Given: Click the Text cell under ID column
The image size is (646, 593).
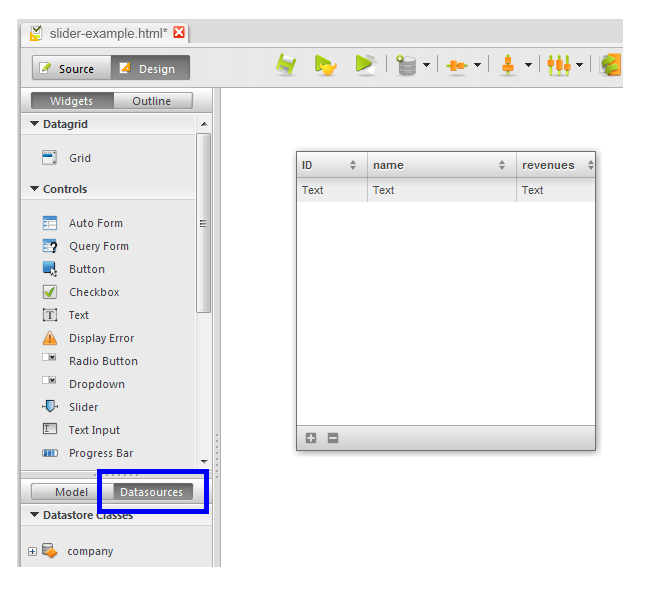Looking at the screenshot, I should pos(332,190).
